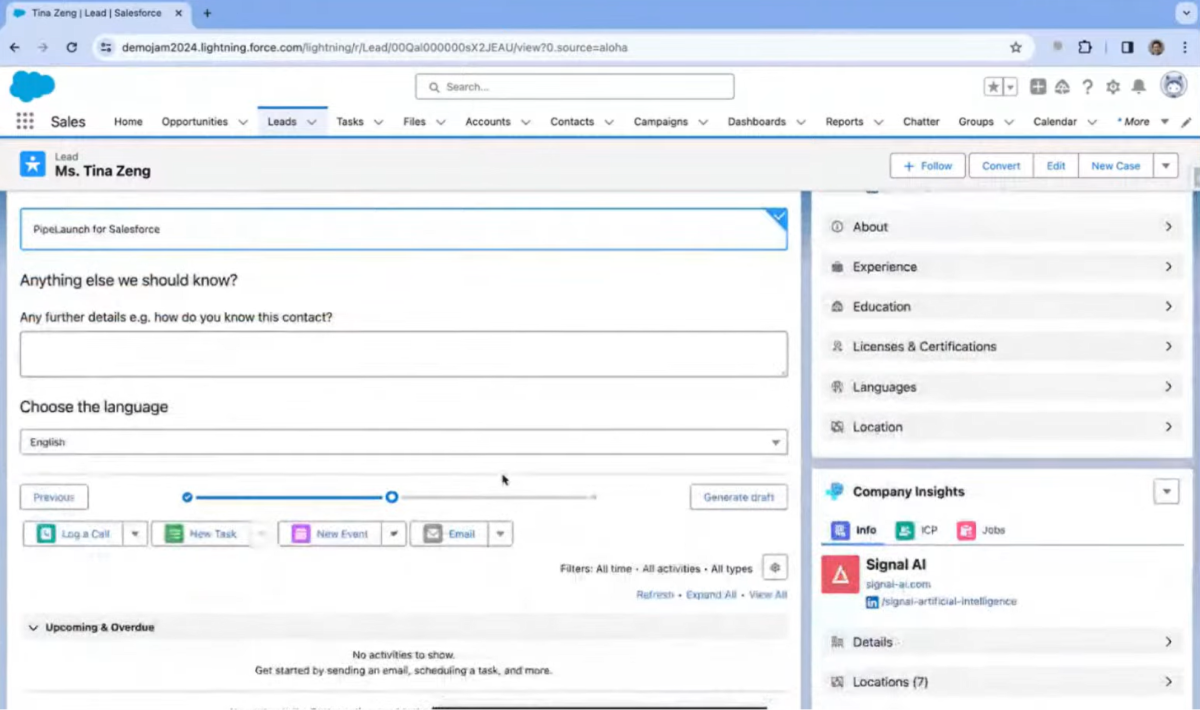Switch to the Jobs tab
1200x710 pixels.
[981, 530]
